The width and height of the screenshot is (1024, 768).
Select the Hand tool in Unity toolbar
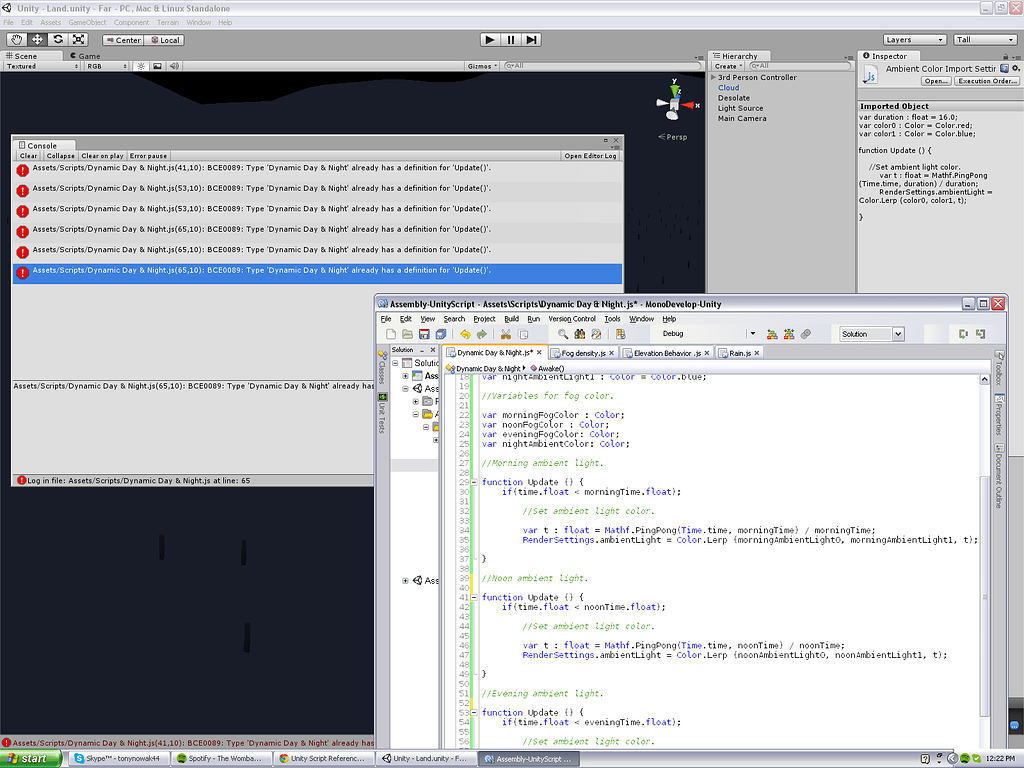(x=15, y=39)
